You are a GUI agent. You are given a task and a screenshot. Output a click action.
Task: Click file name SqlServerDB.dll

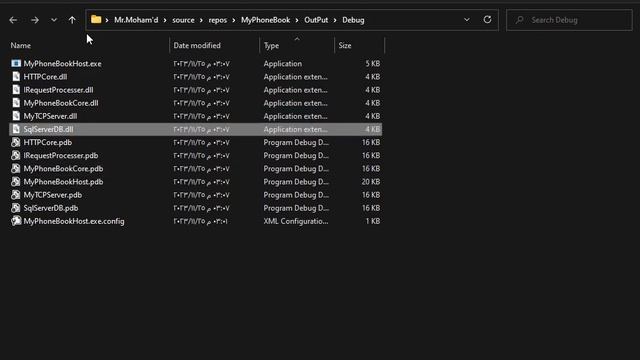[48, 129]
